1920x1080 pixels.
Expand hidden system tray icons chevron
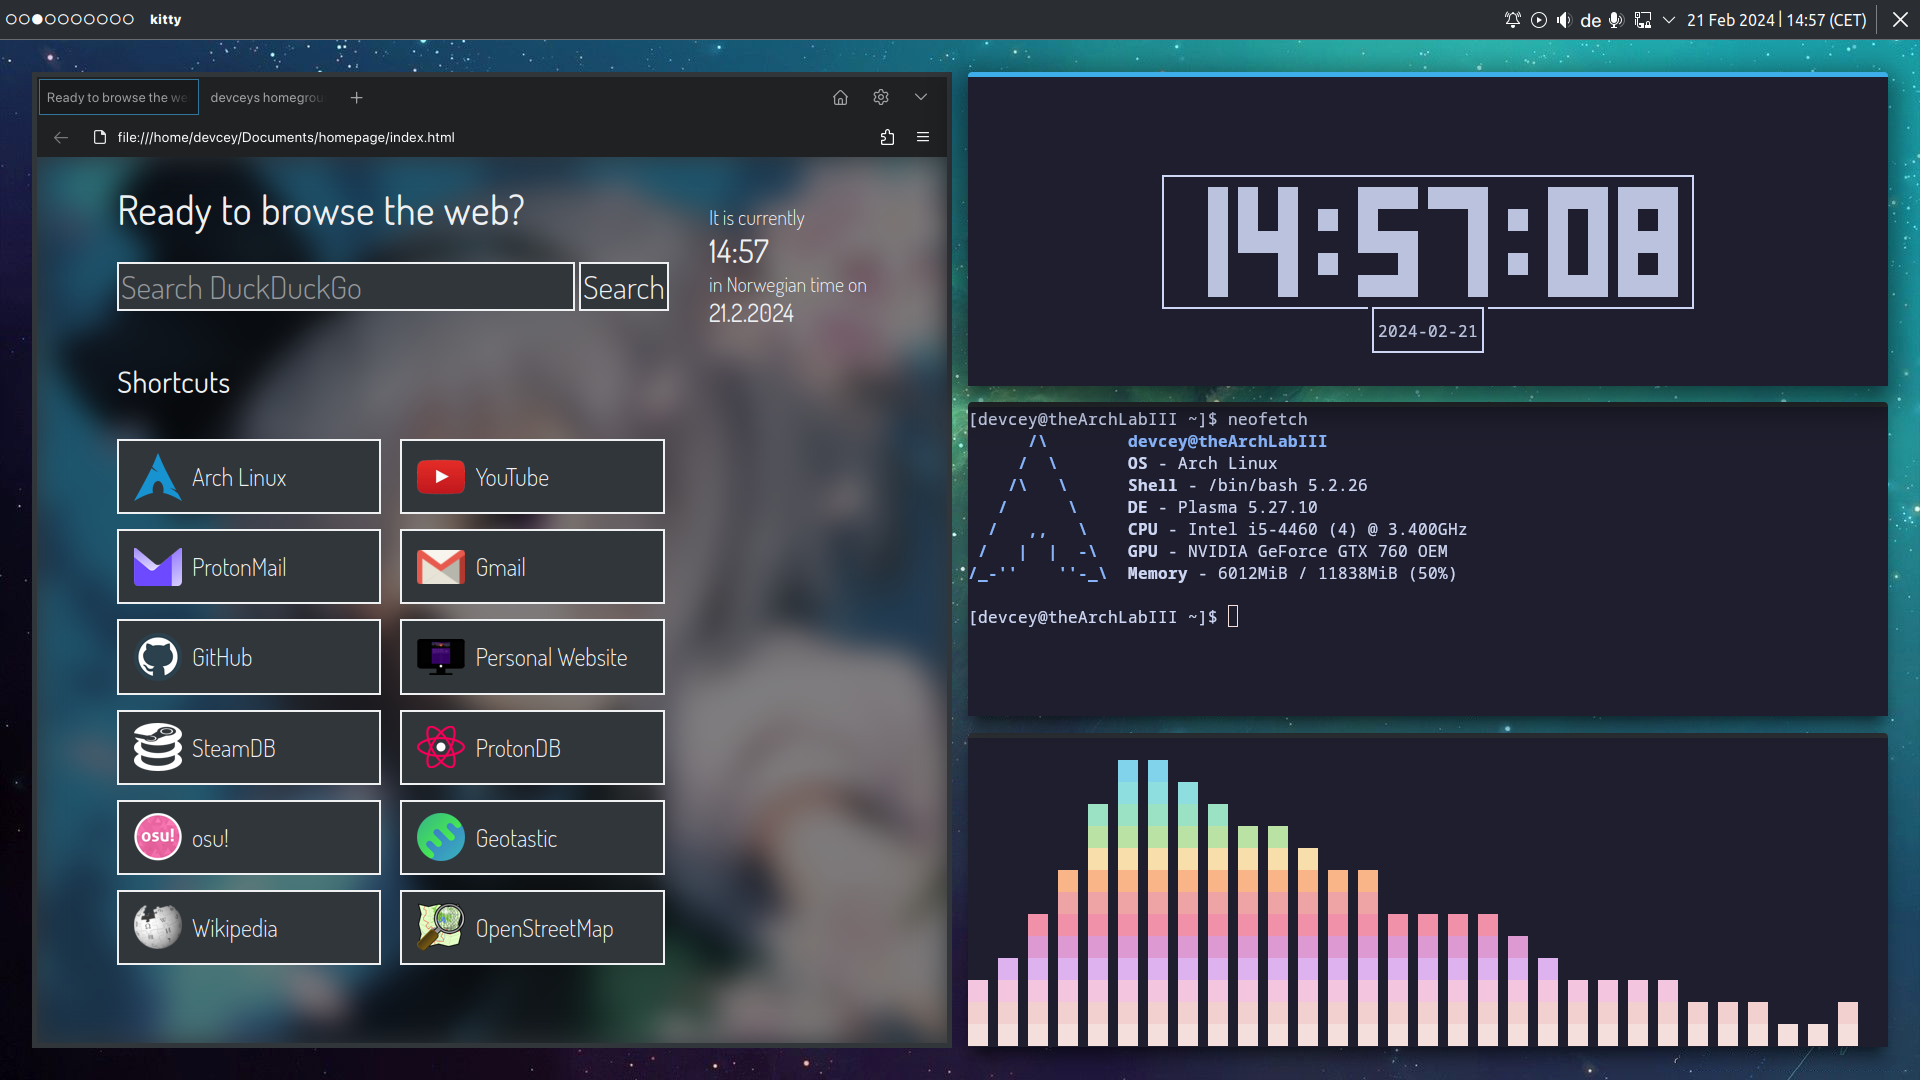pos(1669,20)
